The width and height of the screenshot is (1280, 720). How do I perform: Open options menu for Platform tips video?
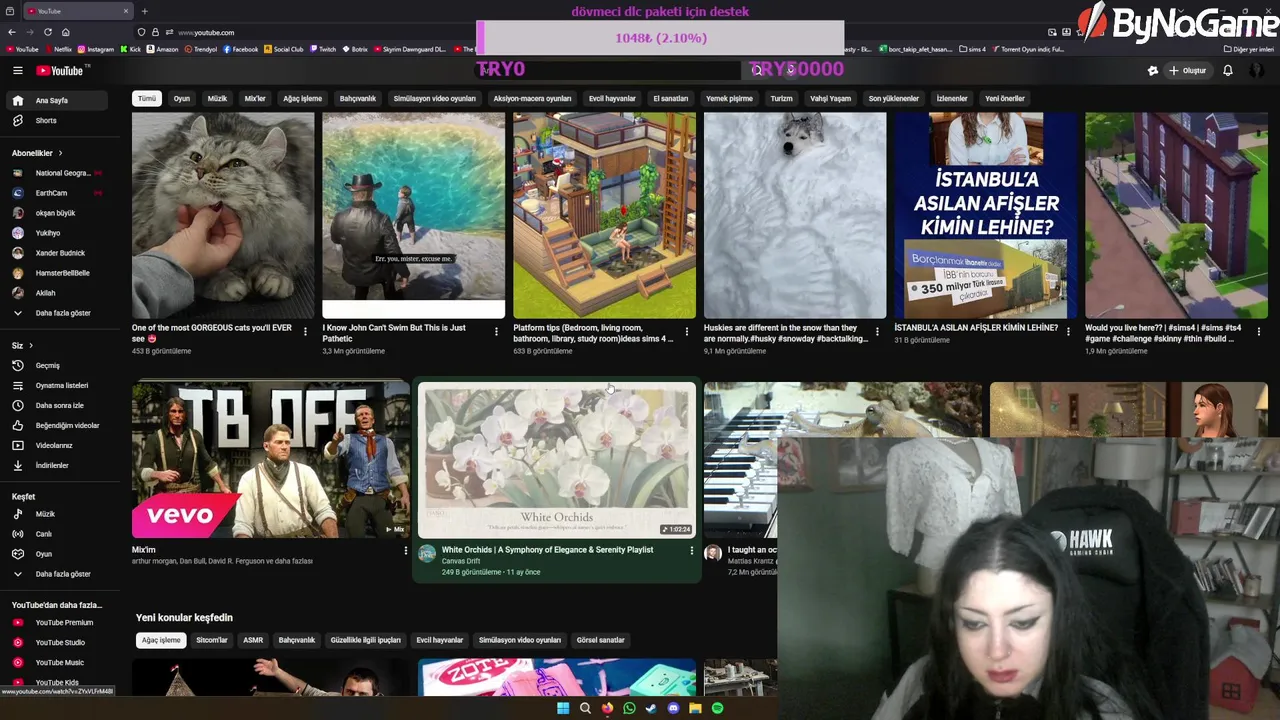(x=686, y=331)
